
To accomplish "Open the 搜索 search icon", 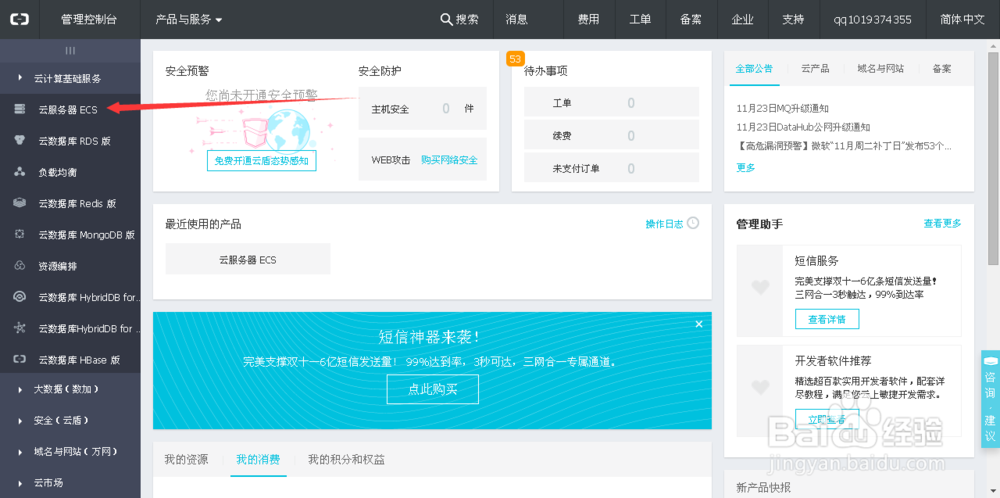I will coord(446,19).
